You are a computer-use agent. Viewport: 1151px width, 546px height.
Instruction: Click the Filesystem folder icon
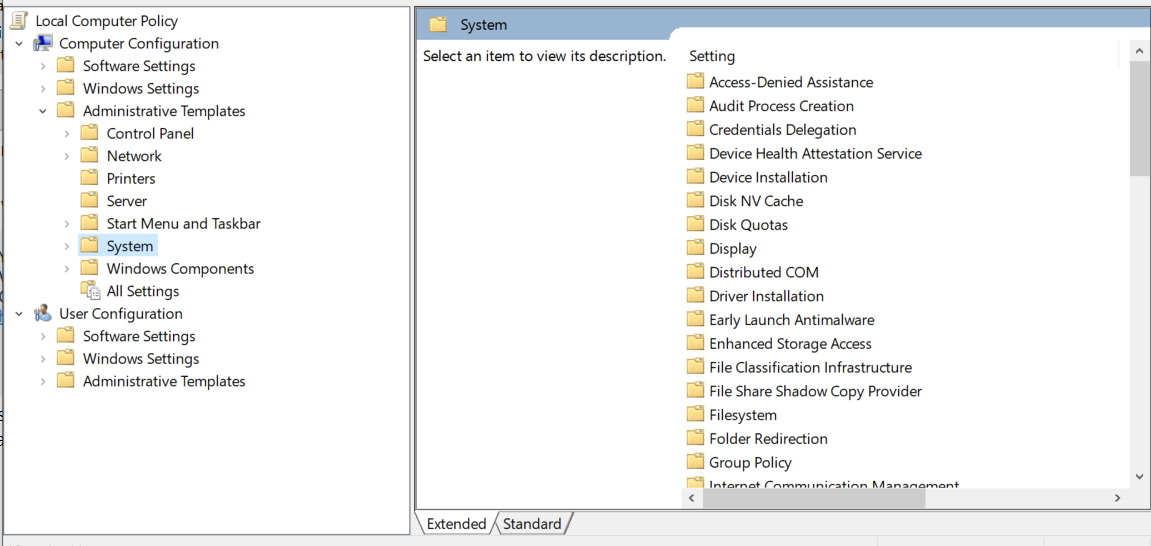pyautogui.click(x=695, y=415)
